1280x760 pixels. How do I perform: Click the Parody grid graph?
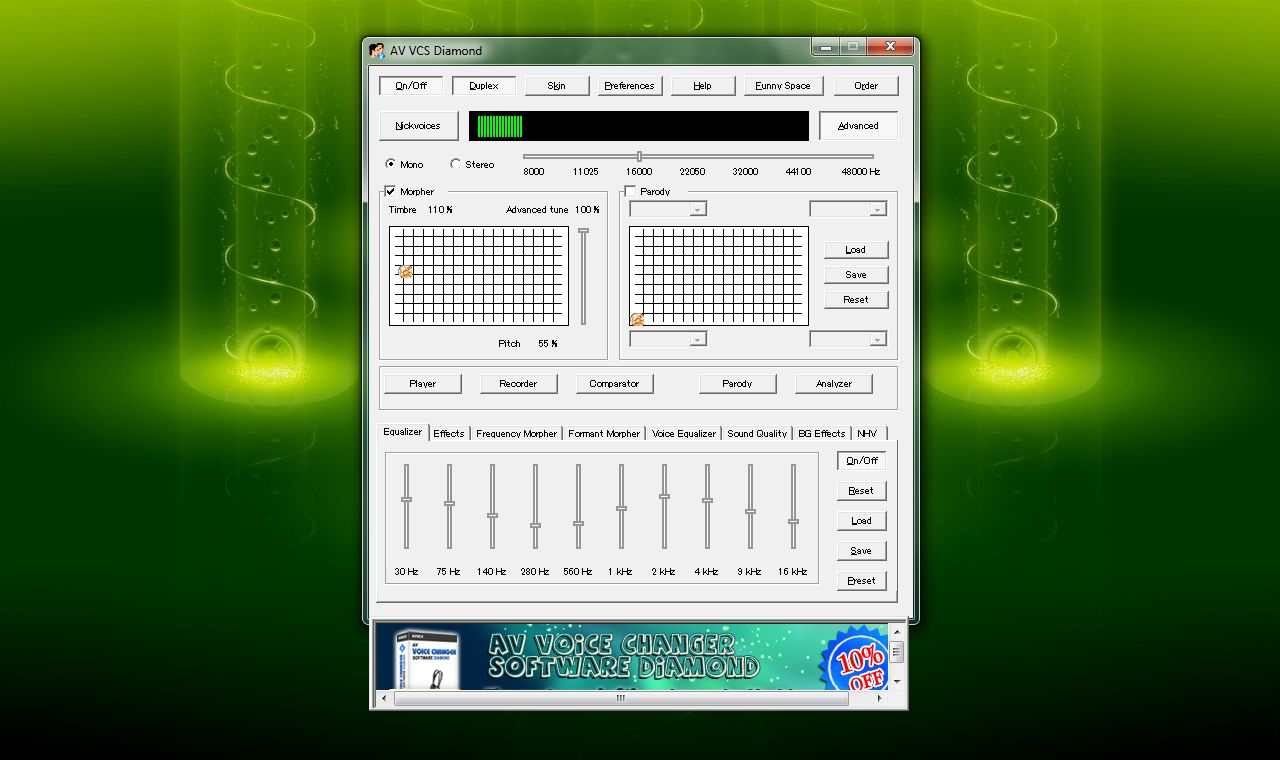[719, 276]
